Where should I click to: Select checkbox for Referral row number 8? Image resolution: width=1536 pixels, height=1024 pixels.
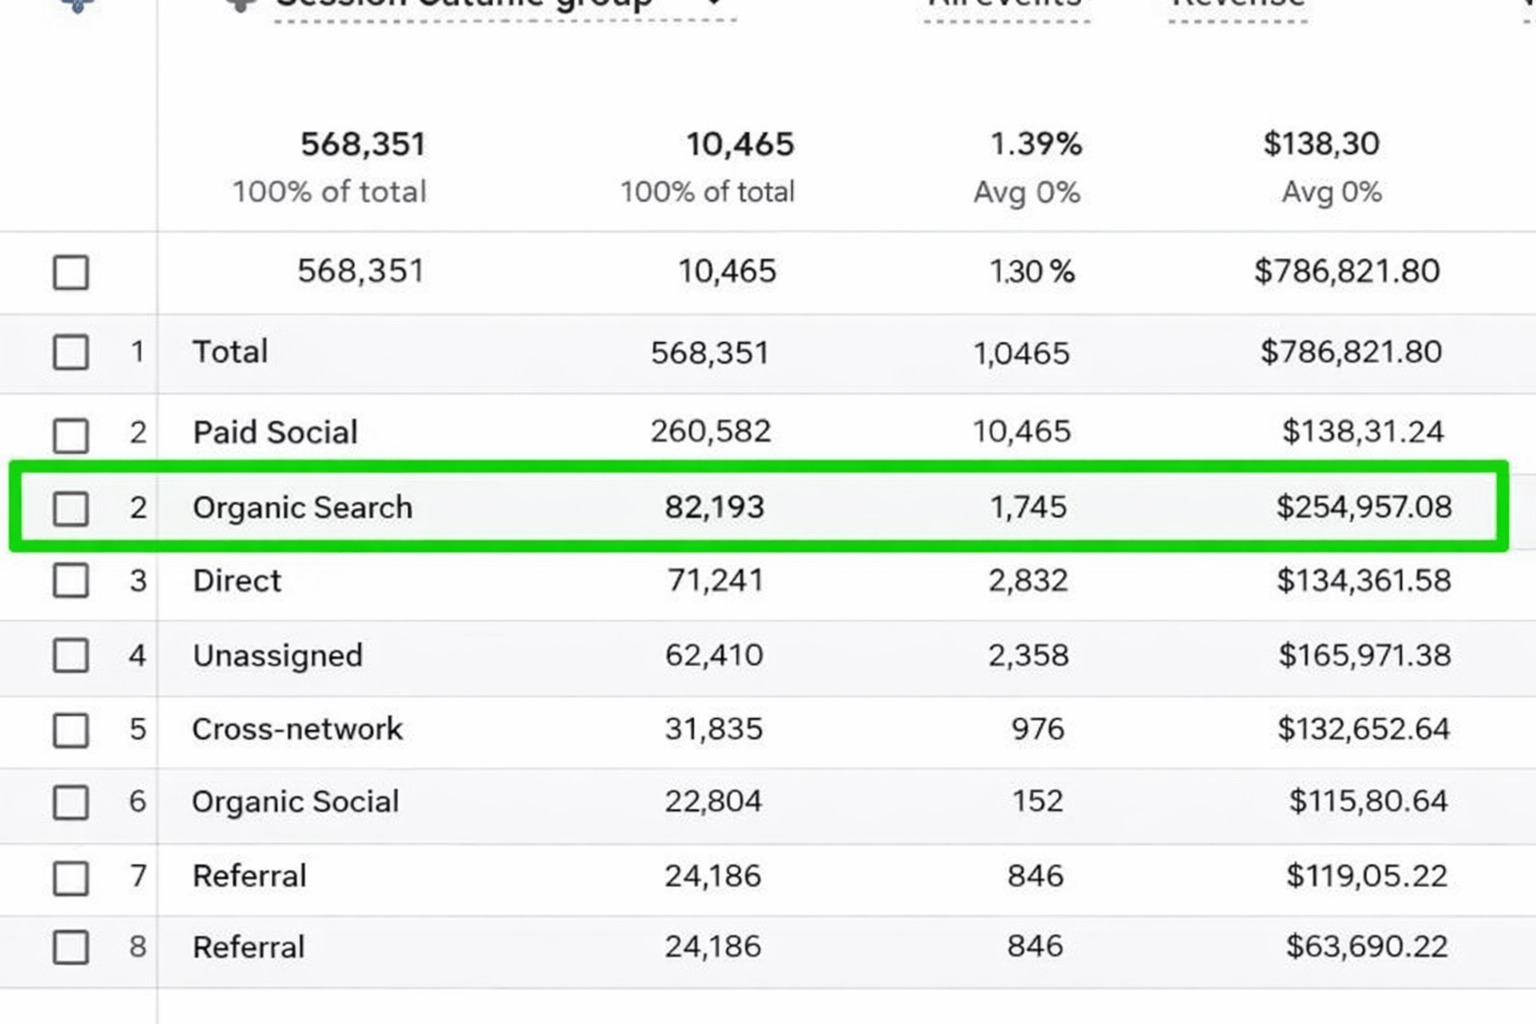click(x=71, y=947)
